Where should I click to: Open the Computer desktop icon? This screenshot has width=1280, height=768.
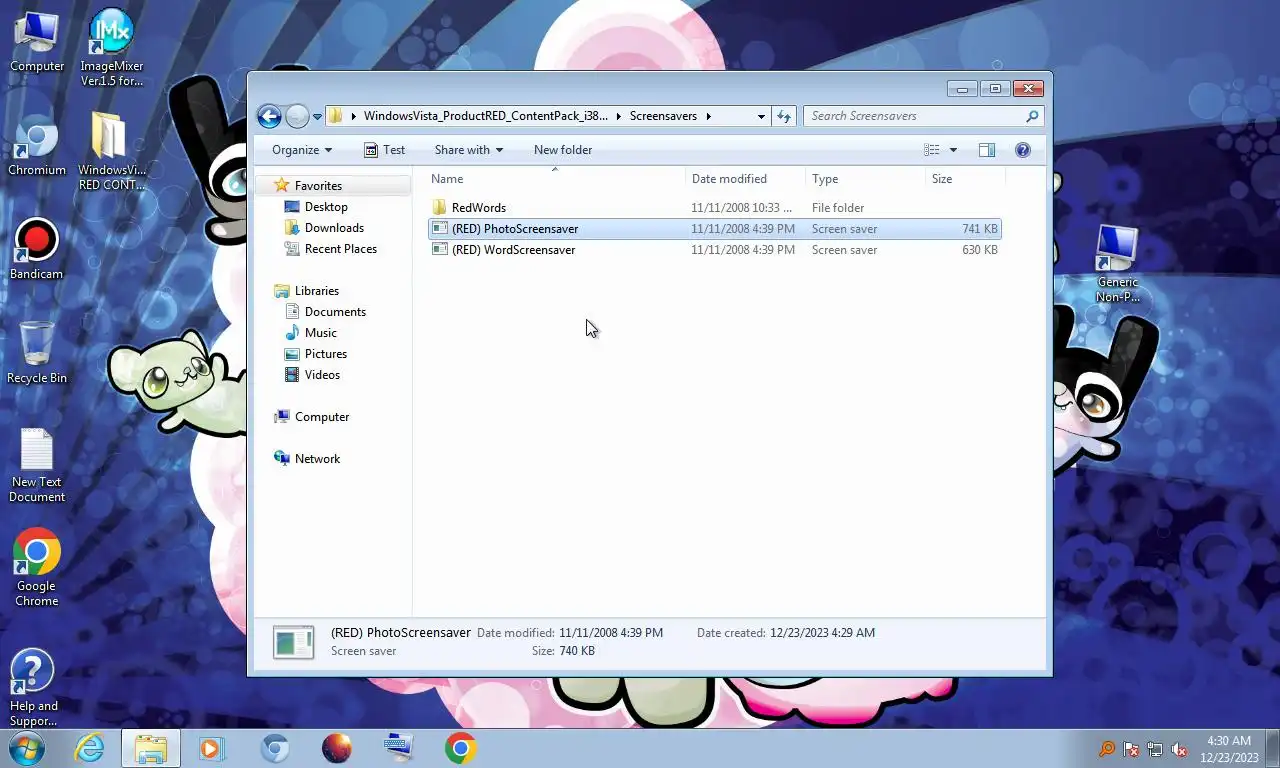(37, 41)
